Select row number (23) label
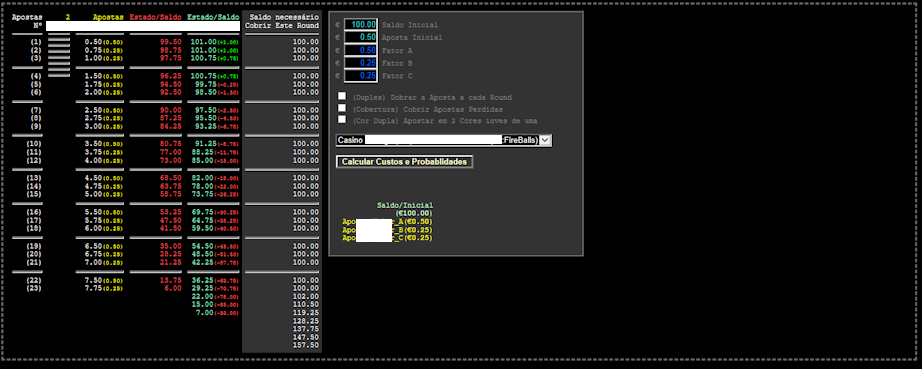 (34, 289)
